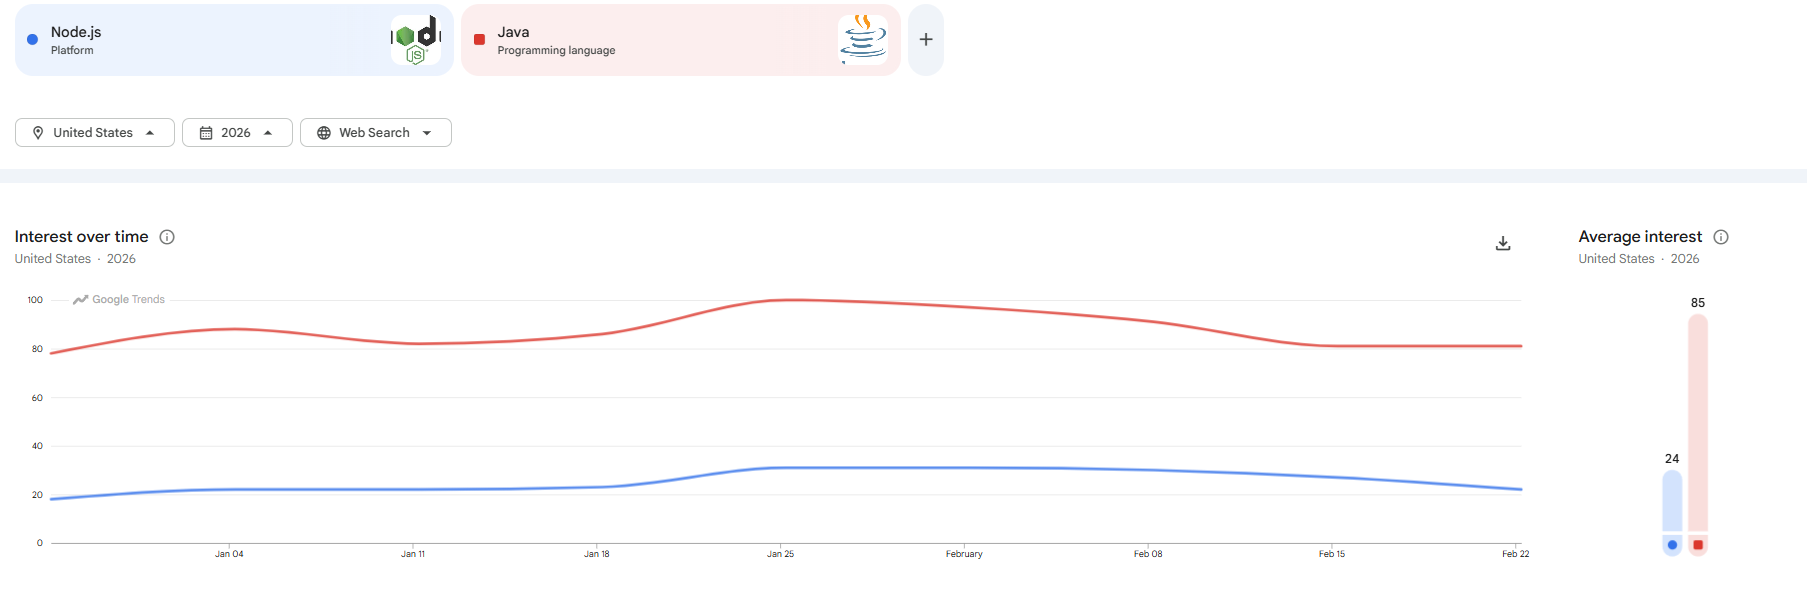This screenshot has height=610, width=1807.
Task: Click the red square under average bar
Action: (x=1698, y=545)
